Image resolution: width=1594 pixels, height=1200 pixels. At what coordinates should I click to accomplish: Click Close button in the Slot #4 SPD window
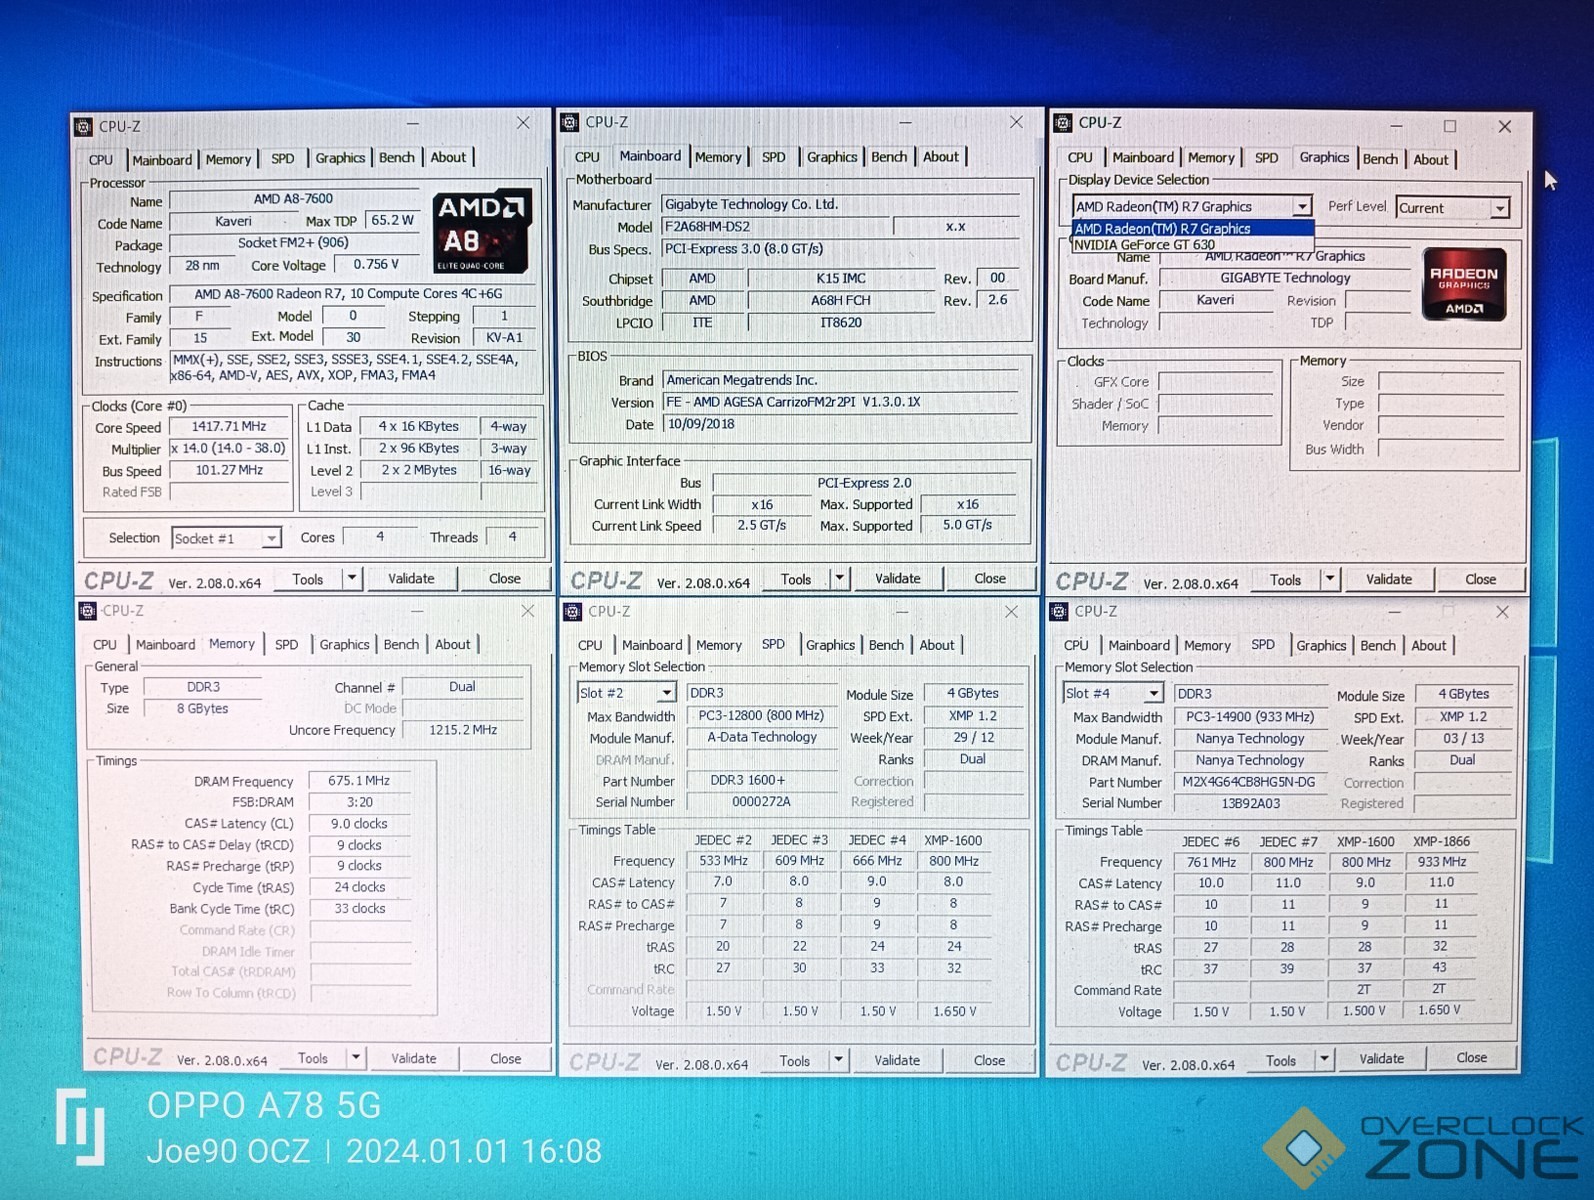coord(1471,1058)
